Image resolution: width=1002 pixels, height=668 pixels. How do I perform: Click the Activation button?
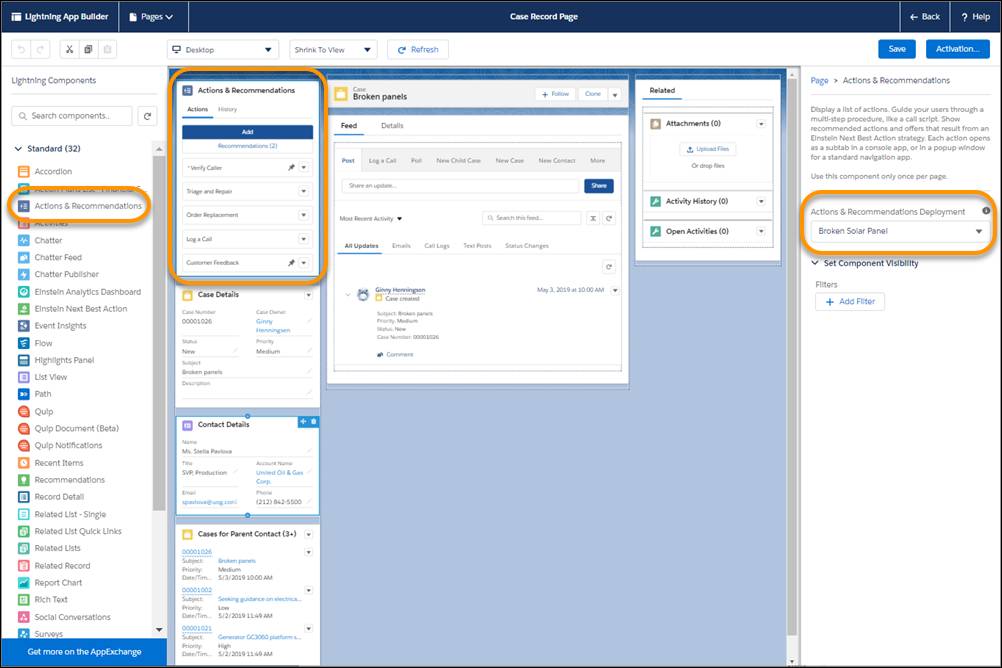coord(957,49)
